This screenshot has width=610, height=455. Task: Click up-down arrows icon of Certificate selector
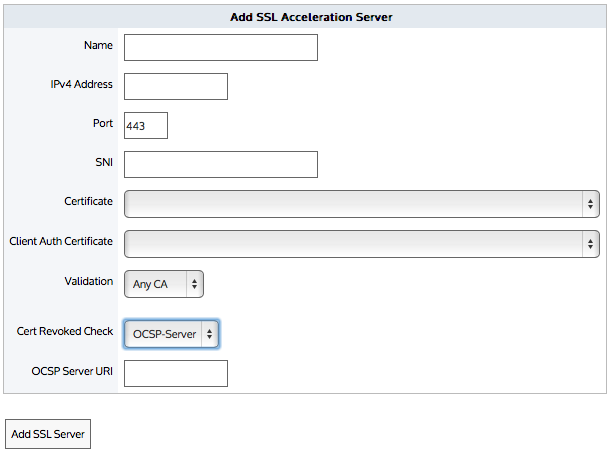click(x=591, y=204)
